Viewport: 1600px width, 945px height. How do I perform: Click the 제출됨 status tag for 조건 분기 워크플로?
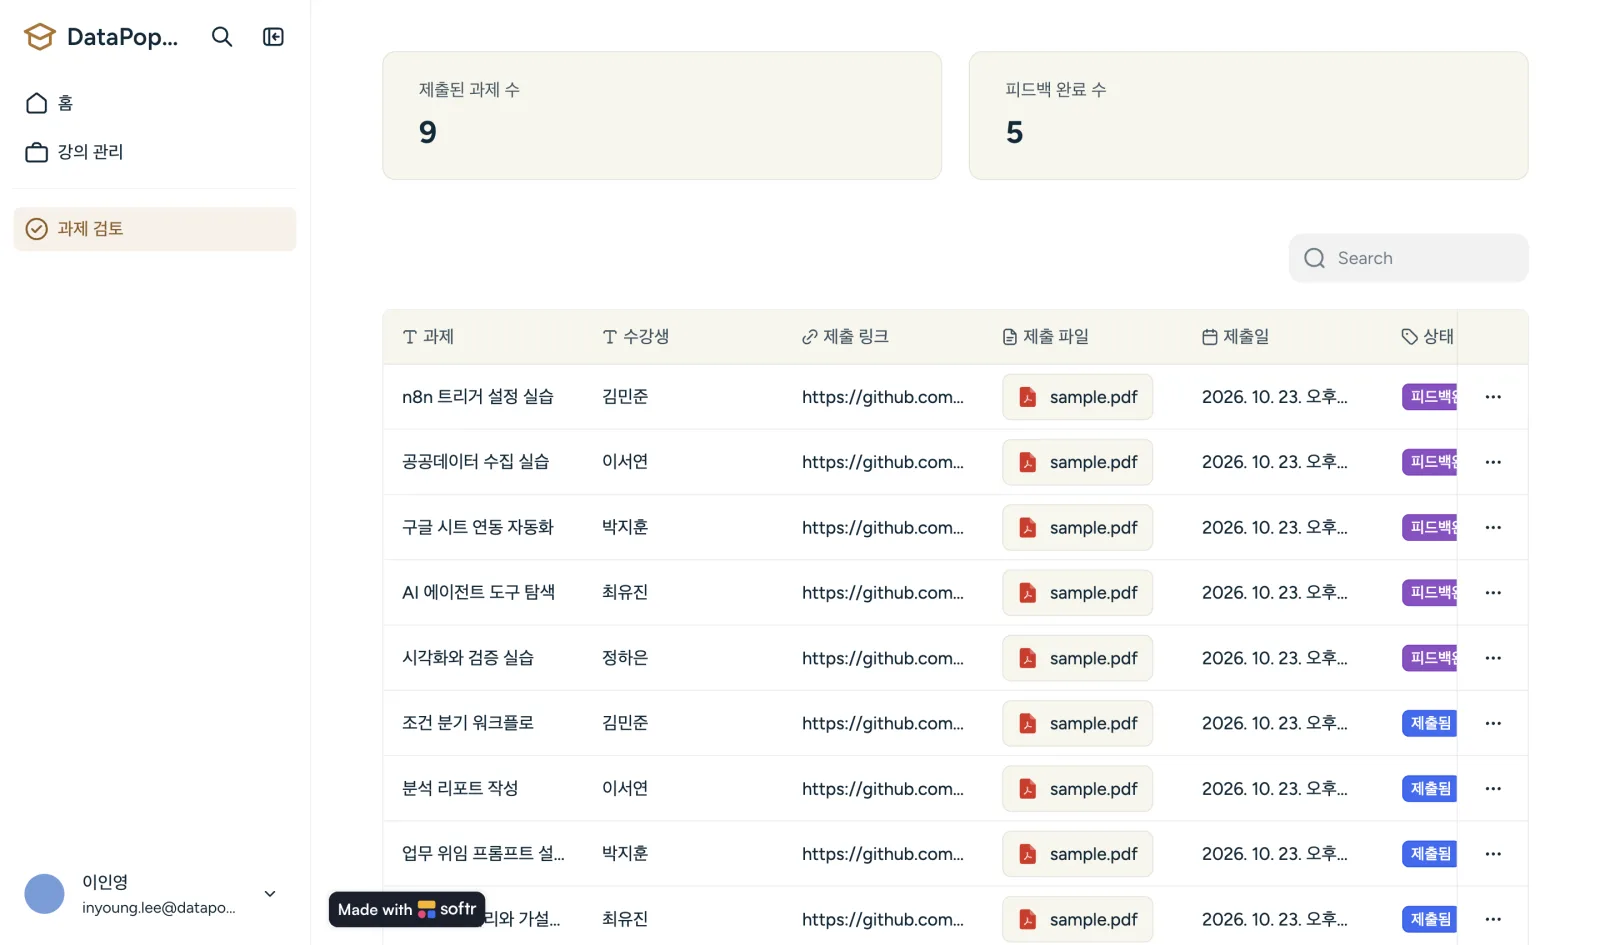pos(1429,723)
